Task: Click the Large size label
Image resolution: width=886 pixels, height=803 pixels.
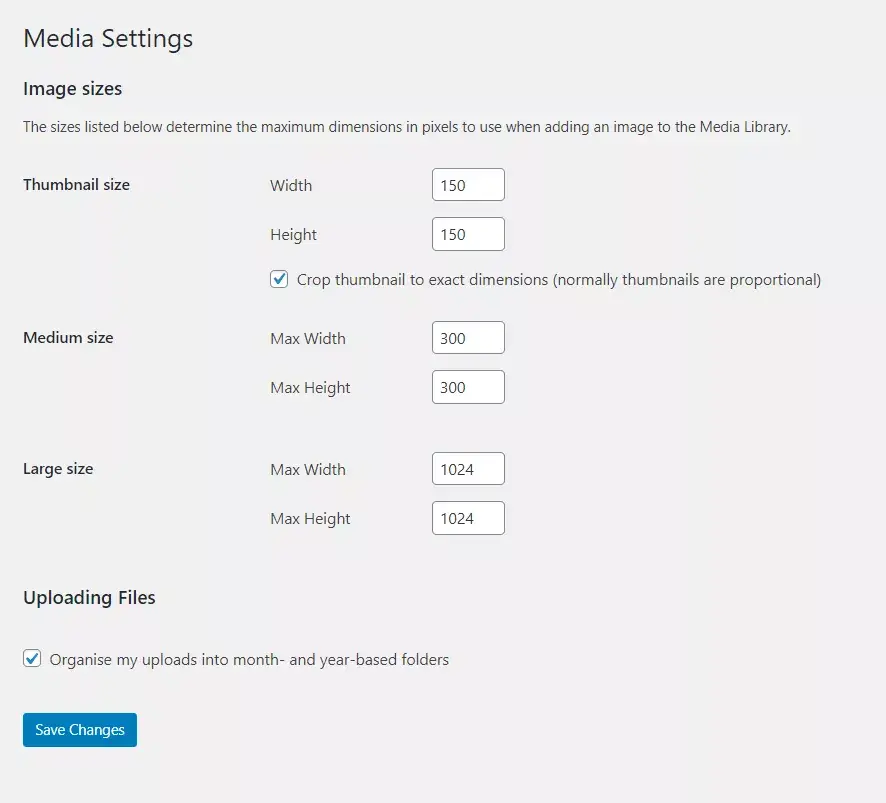Action: [x=58, y=468]
